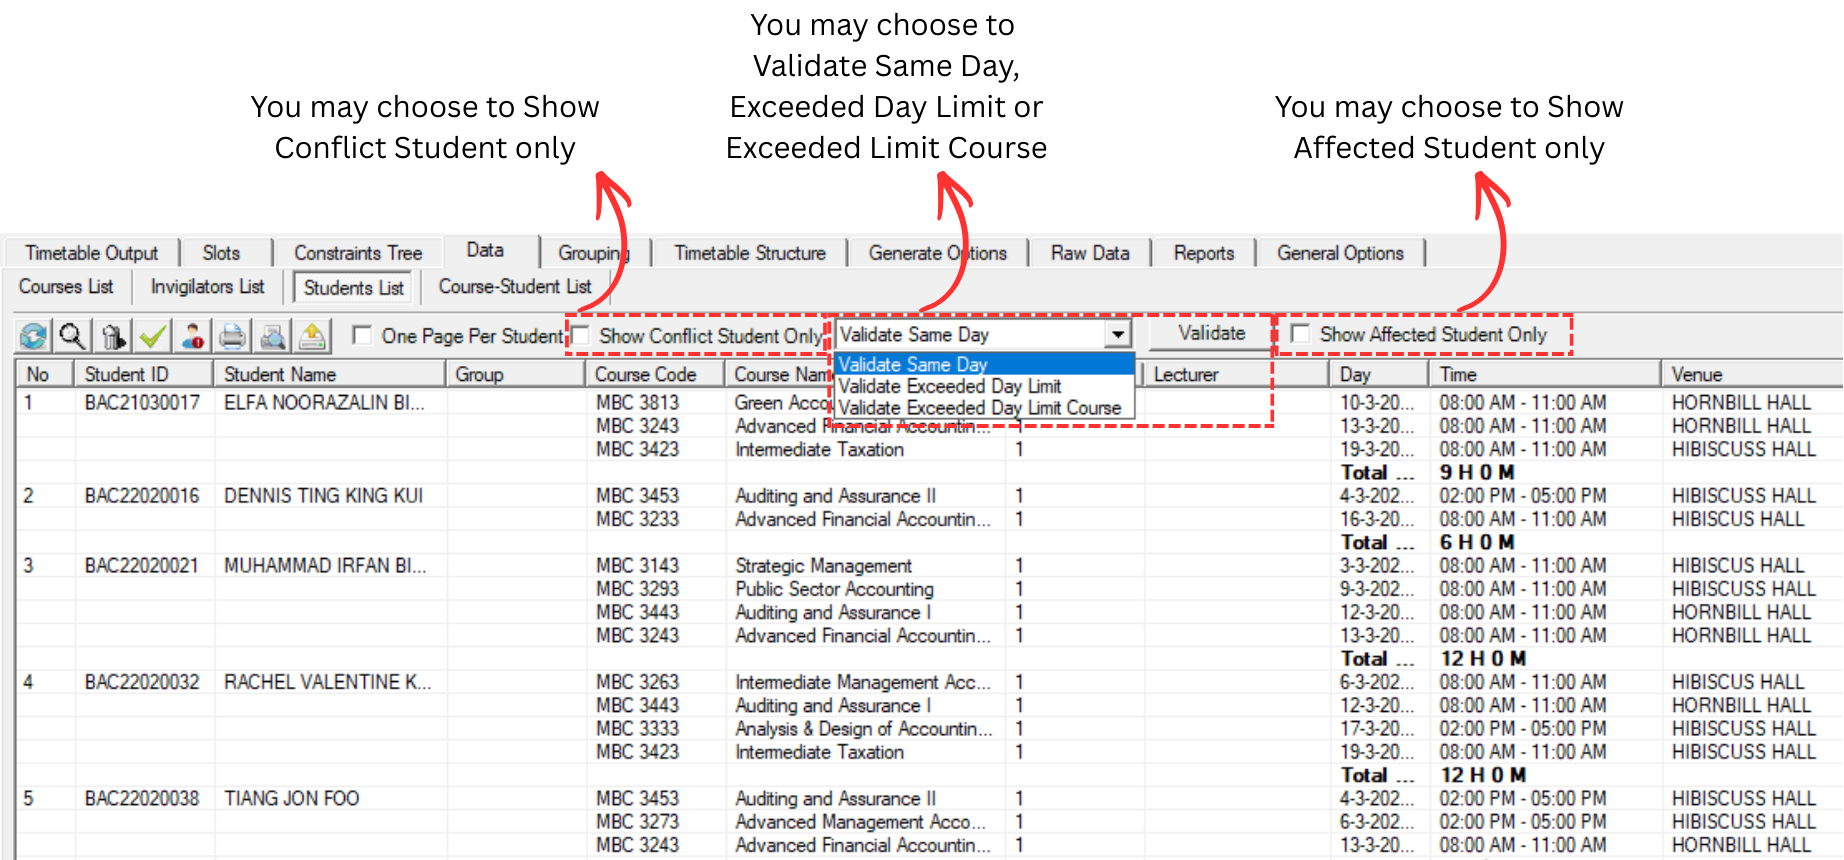Screen dimensions: 1844x860
Task: Click student ID BAC22020038
Action: point(142,798)
